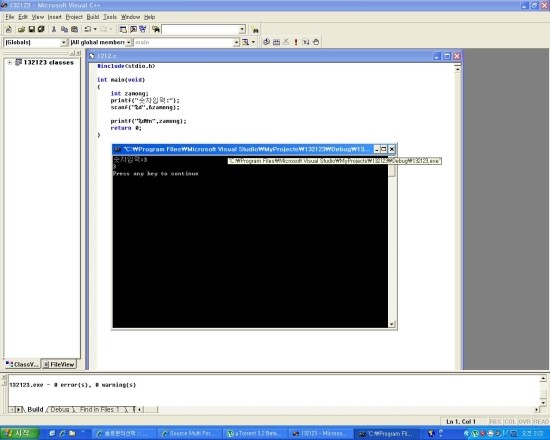
Task: Open the Window menu
Action: pyautogui.click(x=130, y=17)
